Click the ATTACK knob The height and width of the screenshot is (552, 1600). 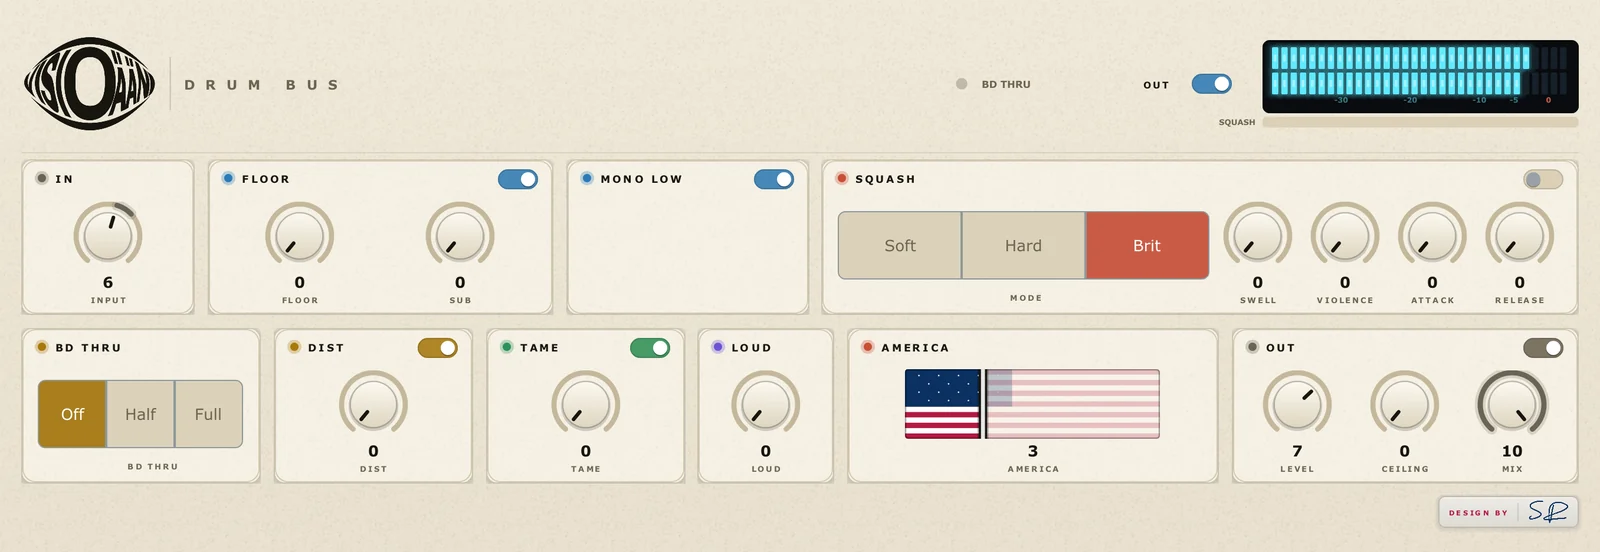tap(1432, 236)
